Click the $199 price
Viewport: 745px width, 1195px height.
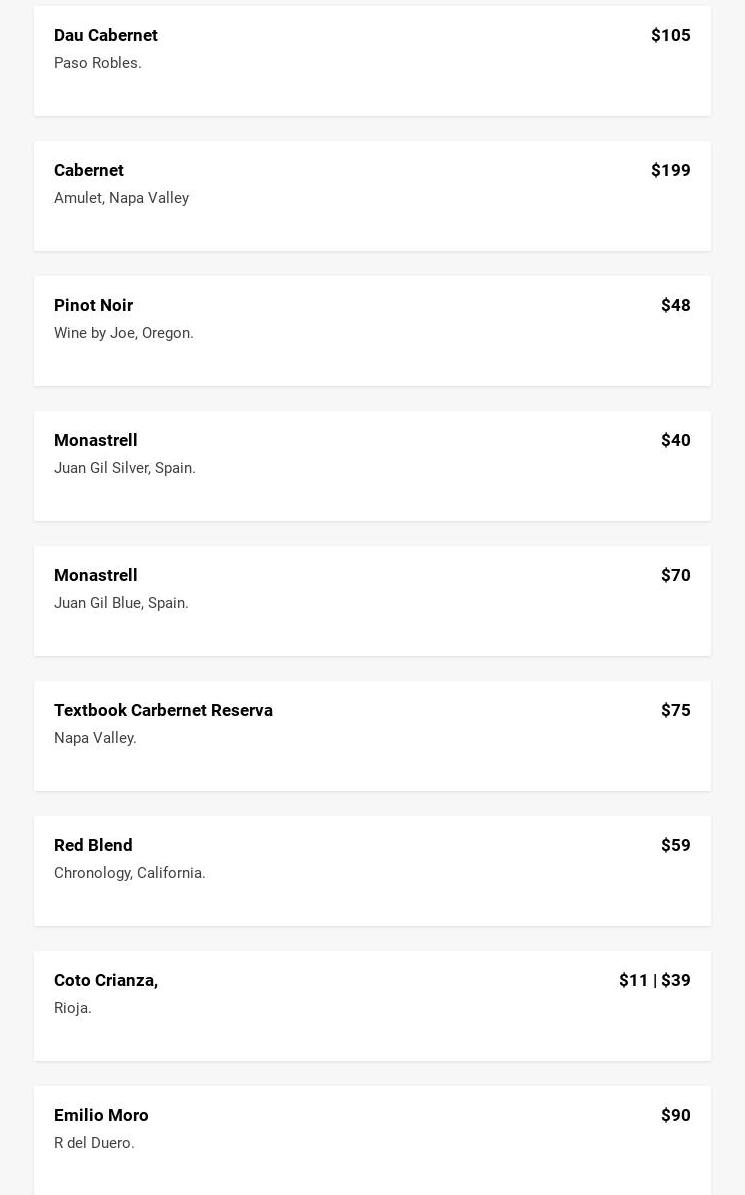670,170
